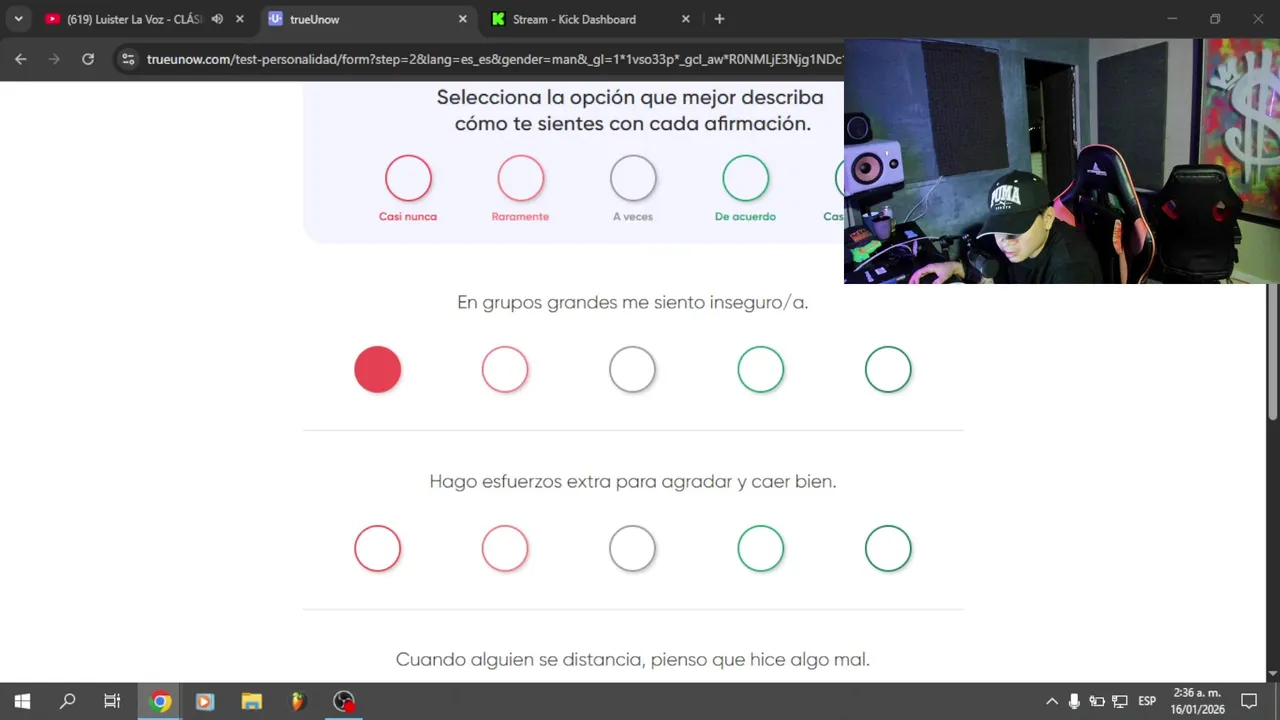Mute the YouTube tab via its speaker icon

[217, 19]
